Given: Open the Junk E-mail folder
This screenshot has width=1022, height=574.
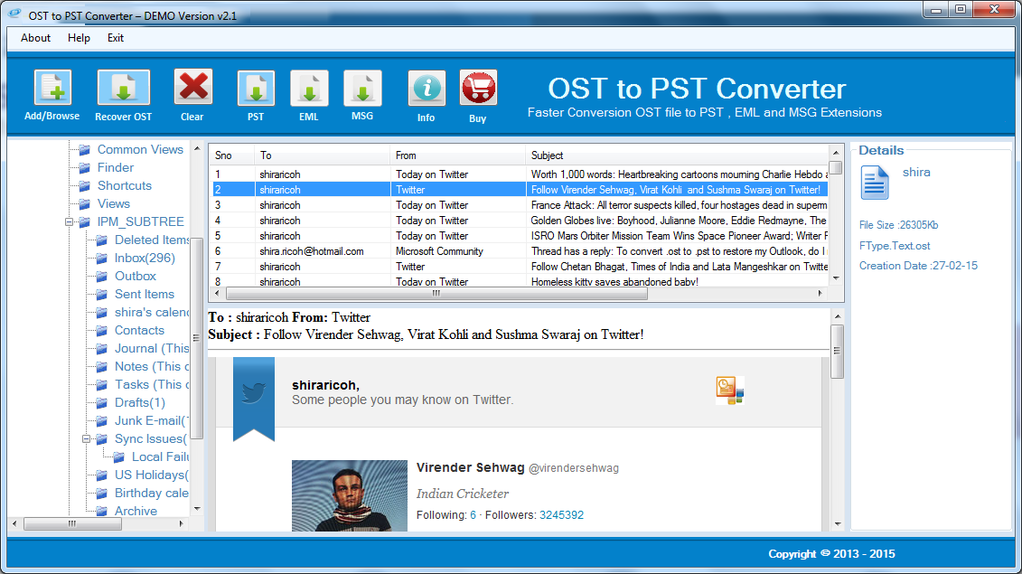Looking at the screenshot, I should [x=152, y=421].
